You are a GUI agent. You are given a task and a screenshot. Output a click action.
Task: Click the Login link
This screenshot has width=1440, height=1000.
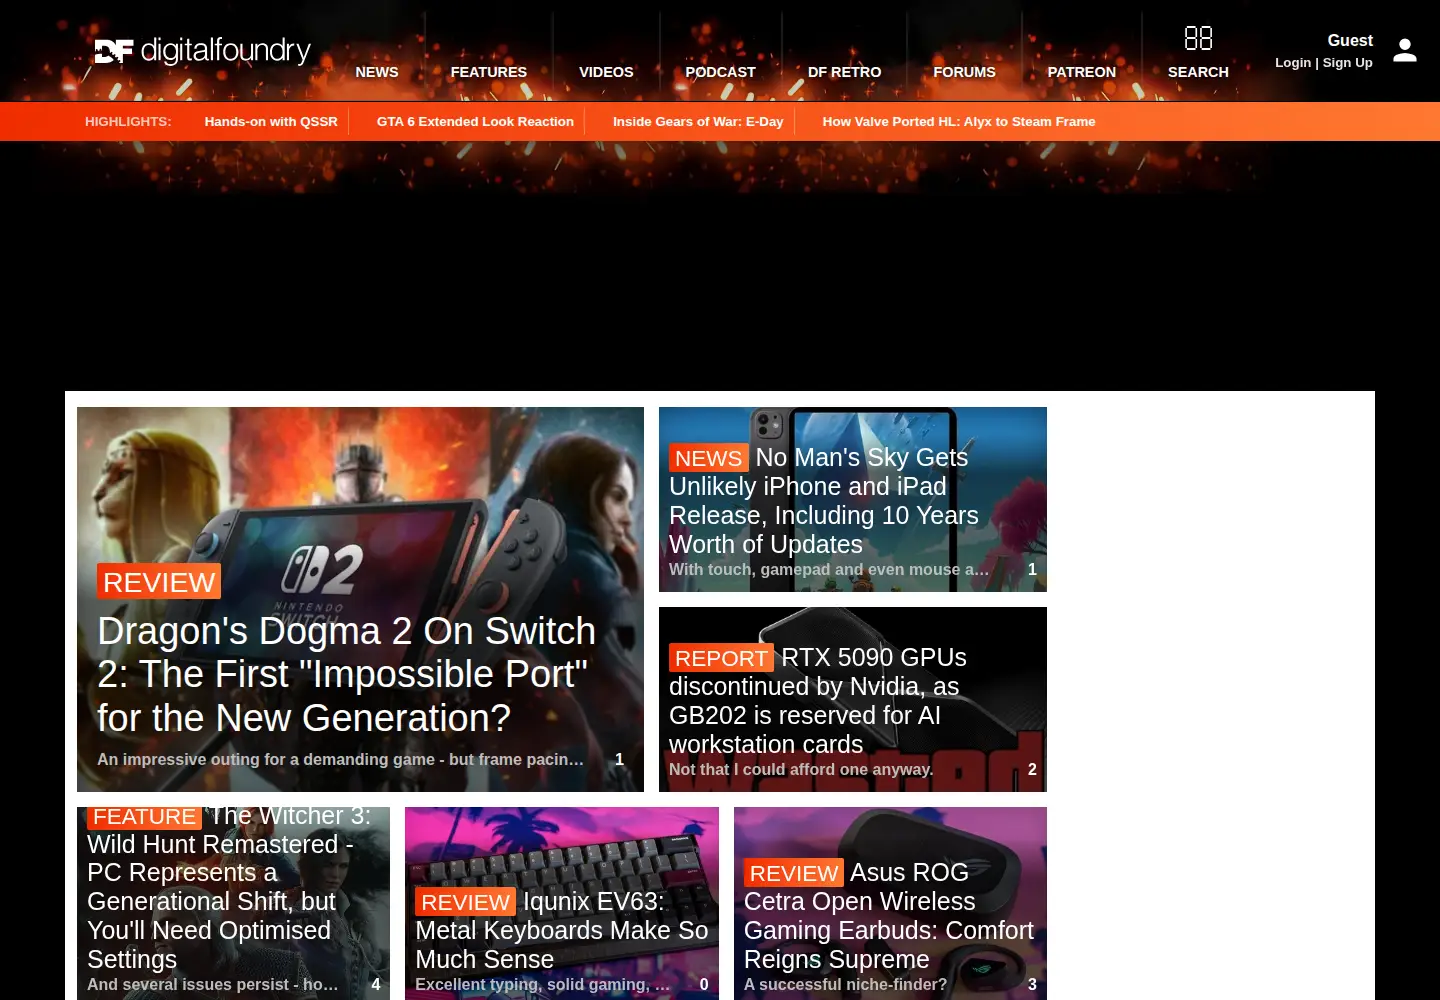coord(1293,62)
